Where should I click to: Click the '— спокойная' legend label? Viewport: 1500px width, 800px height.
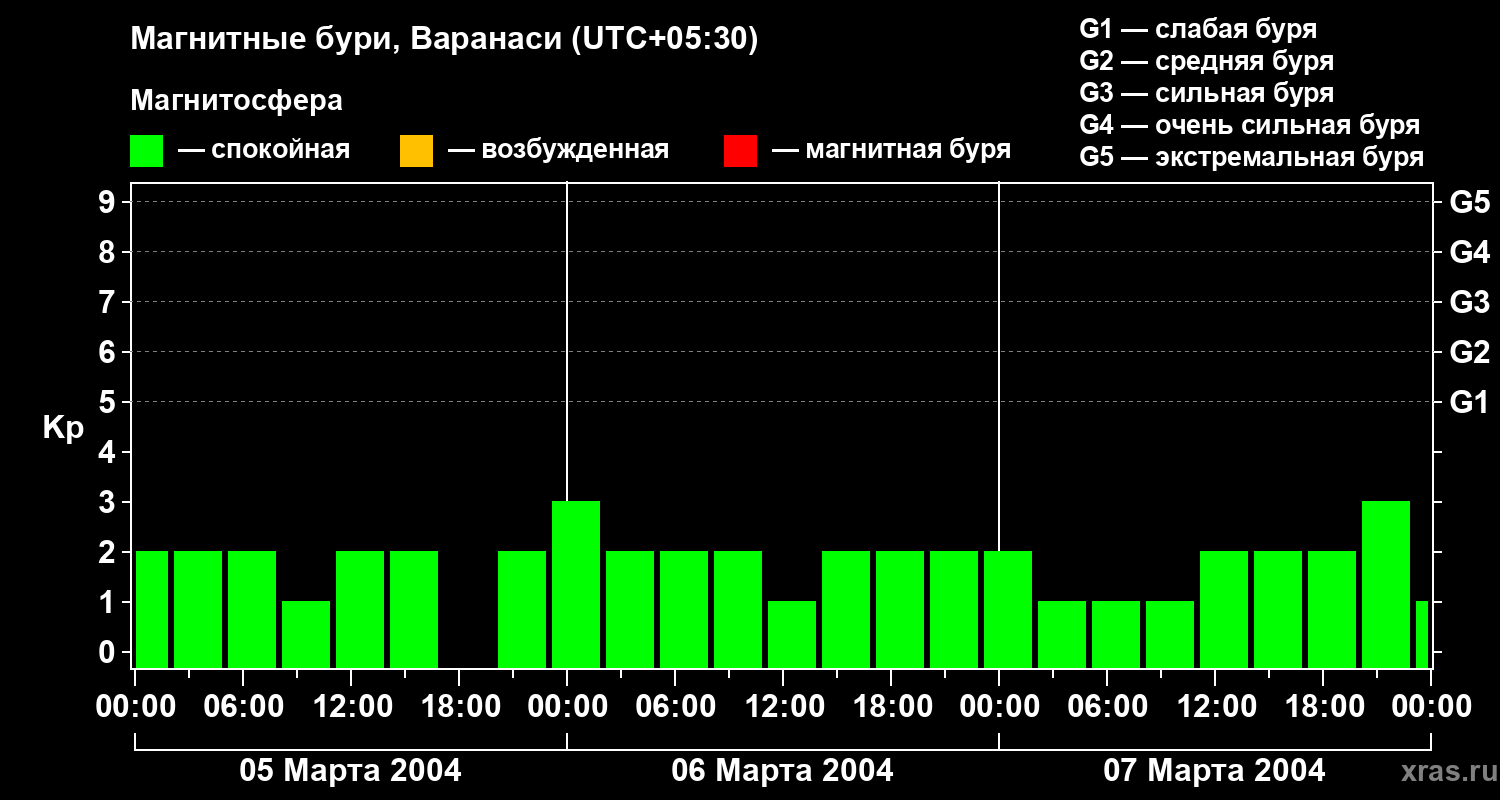point(264,151)
